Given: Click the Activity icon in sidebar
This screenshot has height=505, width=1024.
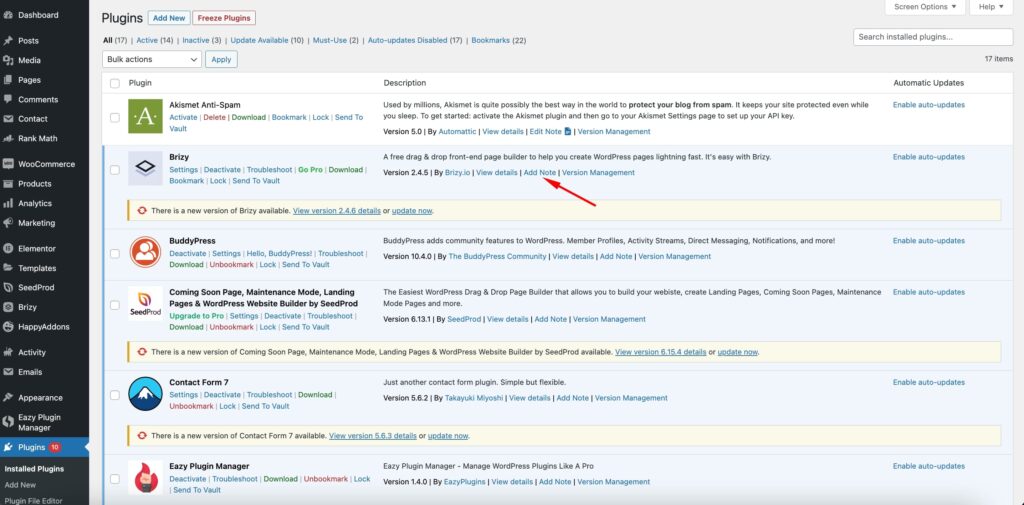Looking at the screenshot, I should click(8, 352).
